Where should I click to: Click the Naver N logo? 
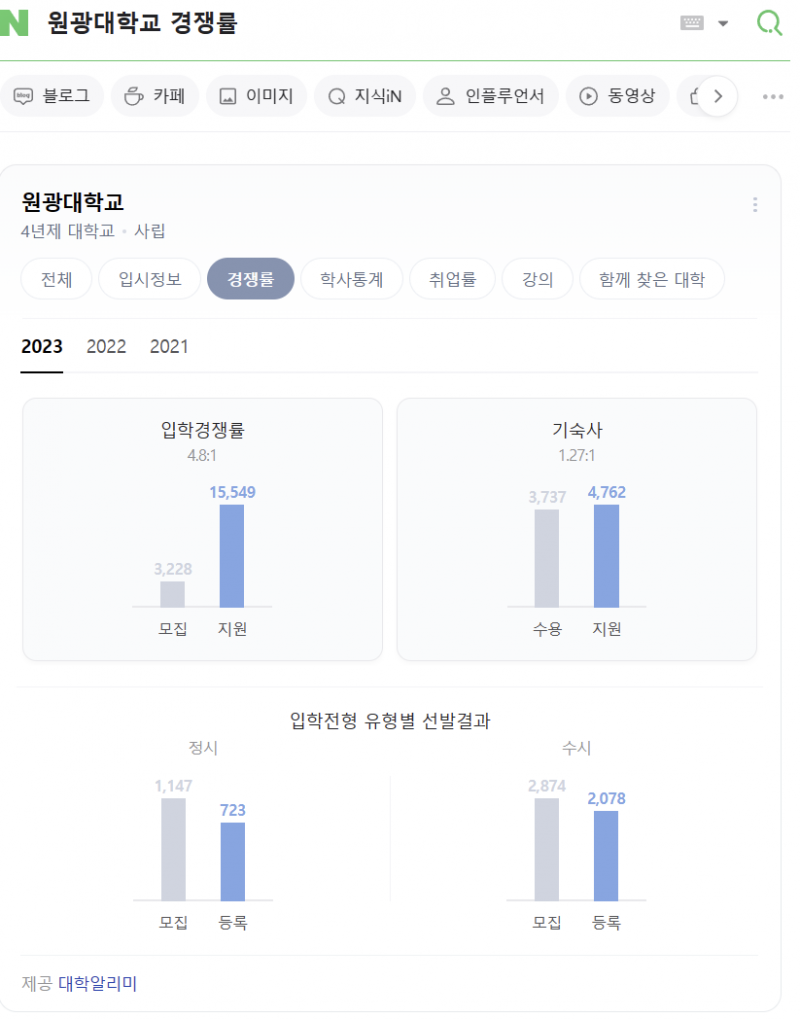click(14, 22)
